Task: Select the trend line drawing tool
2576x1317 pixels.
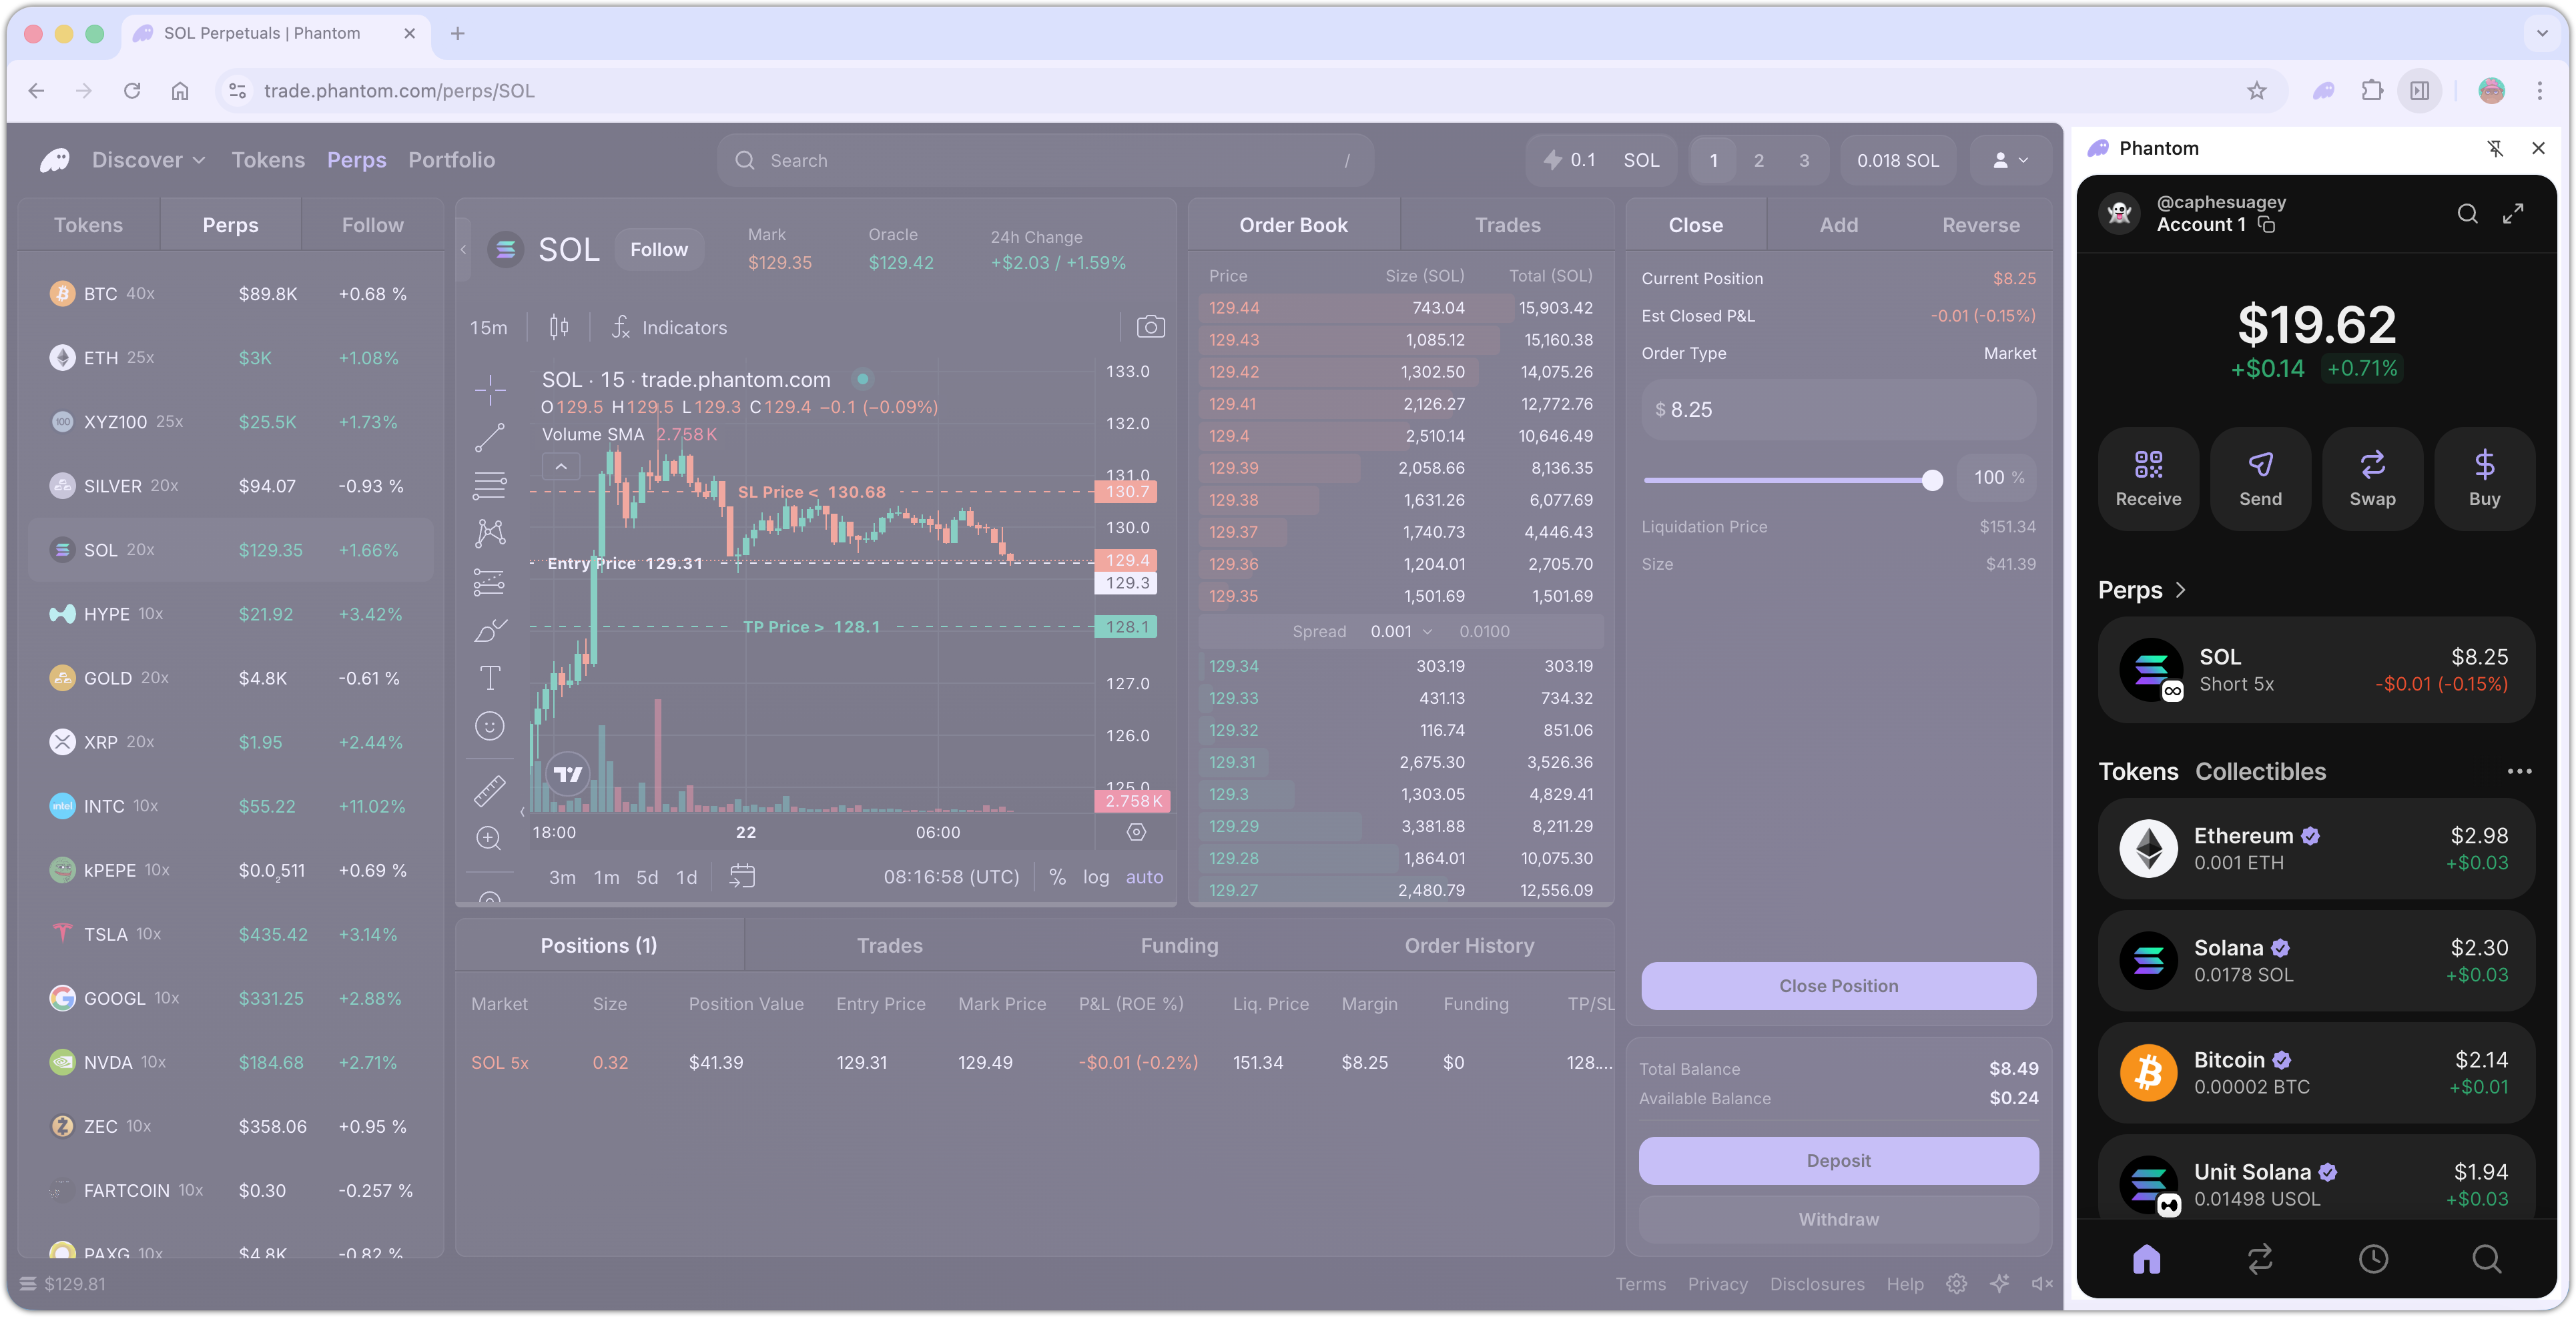Action: coord(489,437)
